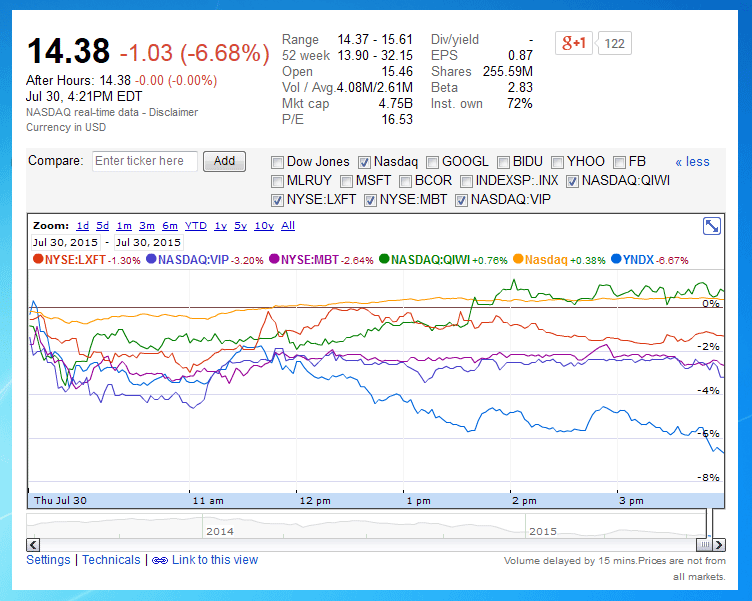Click the 2014 overview timeline region
The image size is (752, 601).
pos(220,531)
